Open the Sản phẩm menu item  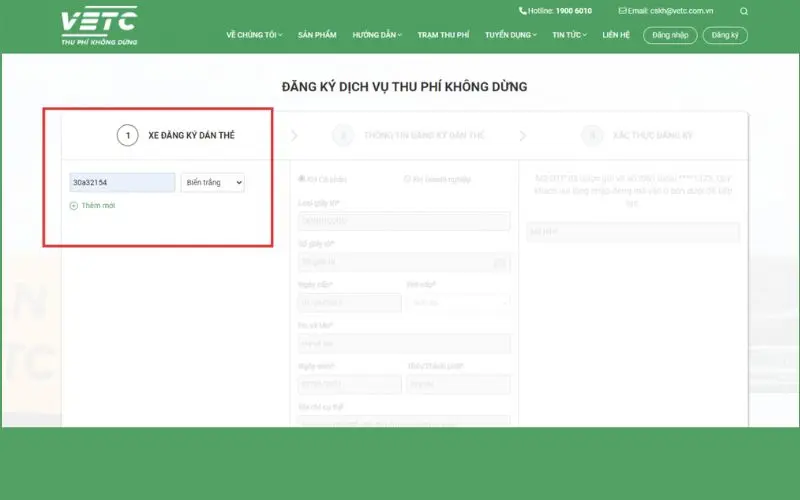317,35
